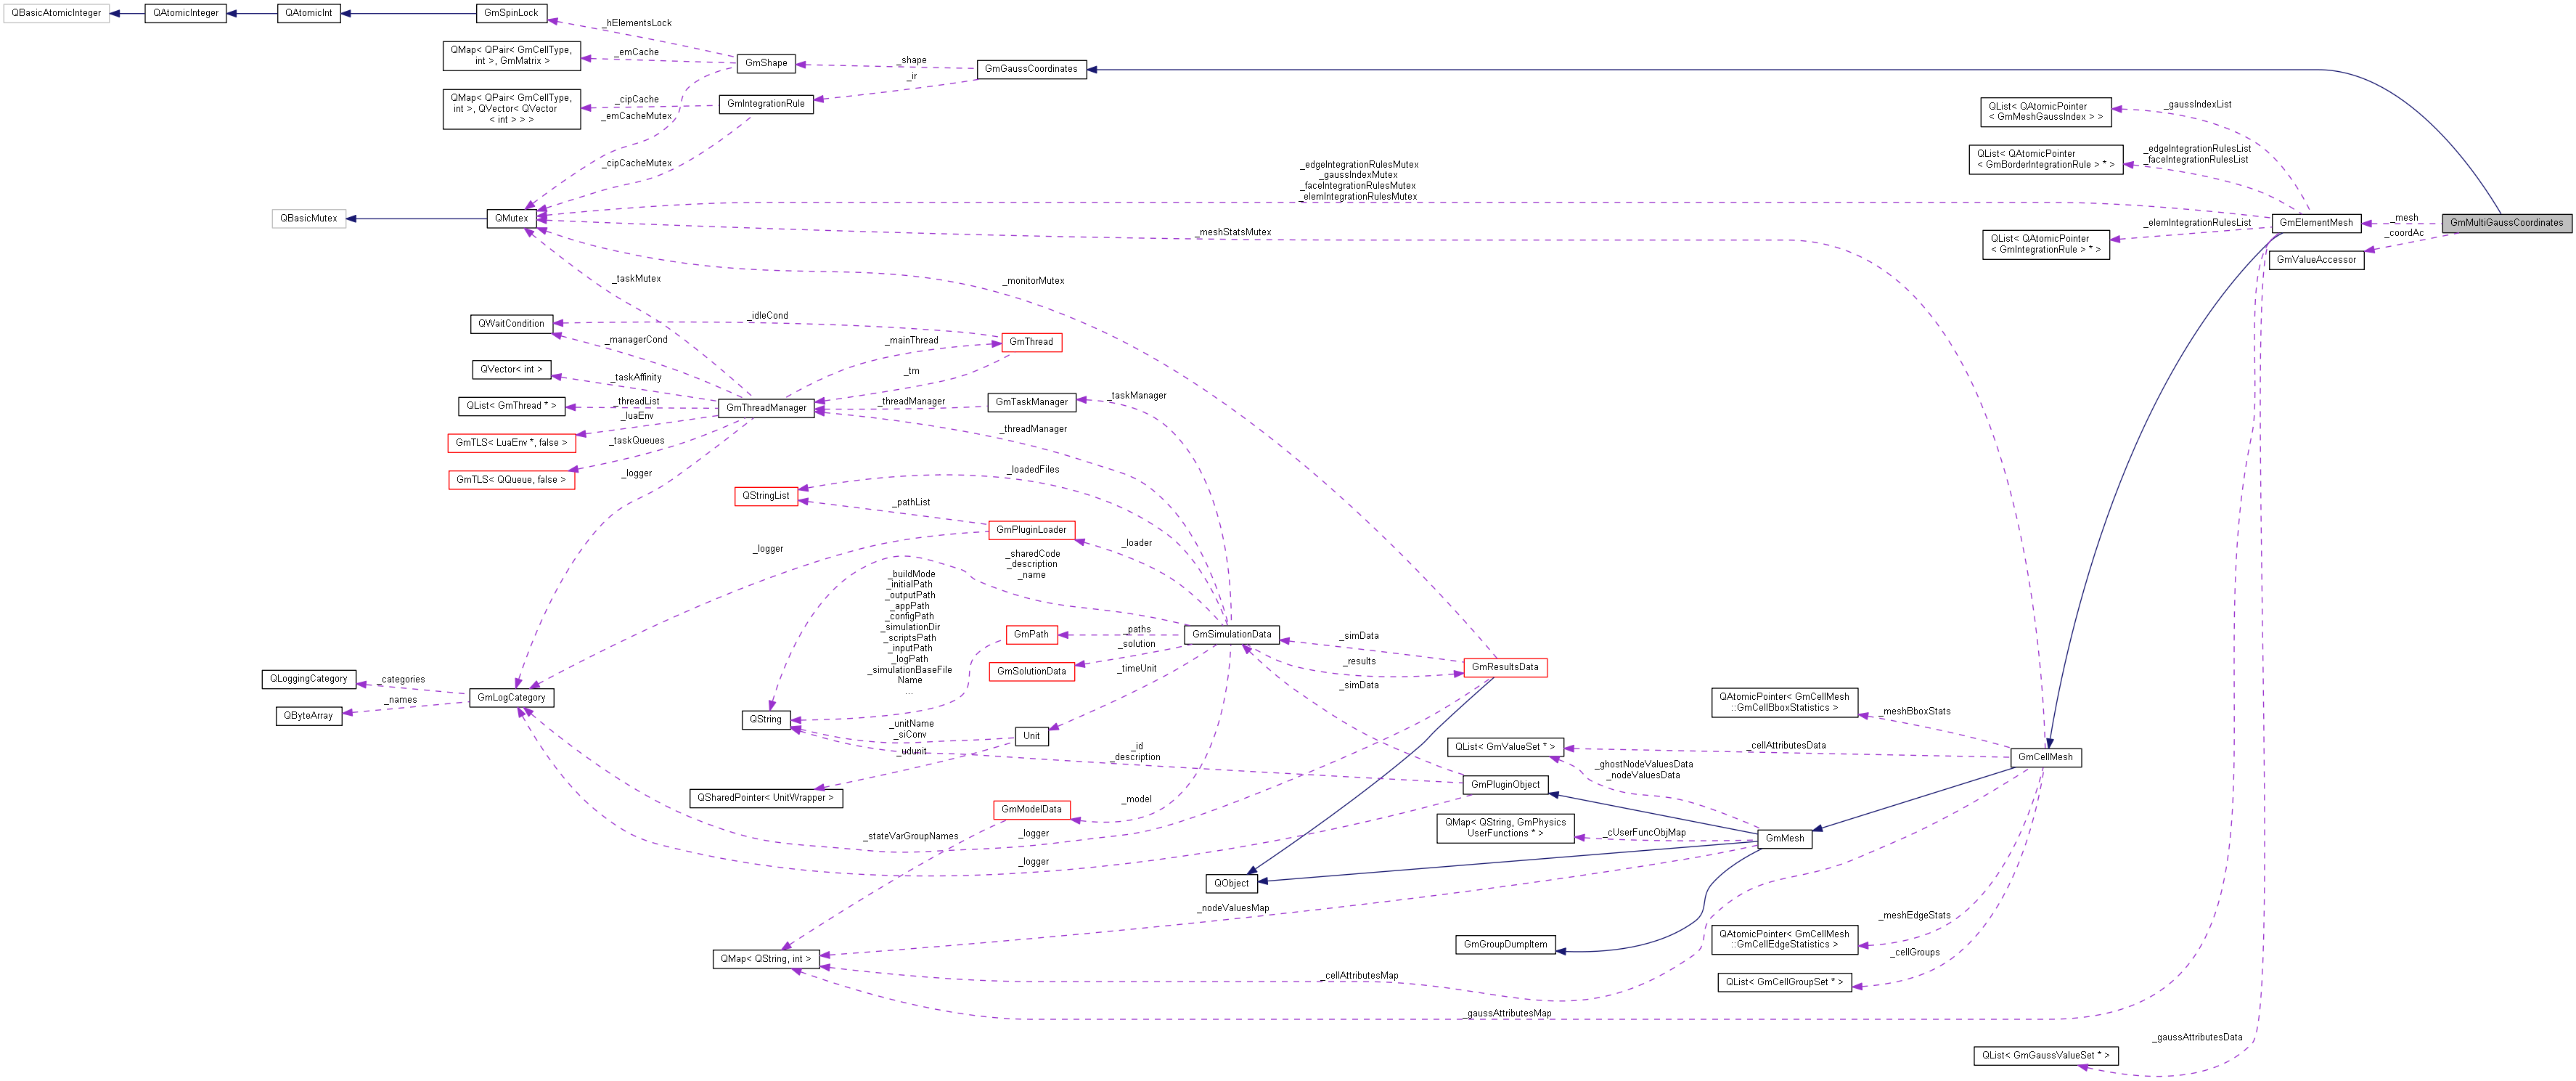Image resolution: width=2576 pixels, height=1081 pixels.
Task: Open the QString class node
Action: click(766, 720)
